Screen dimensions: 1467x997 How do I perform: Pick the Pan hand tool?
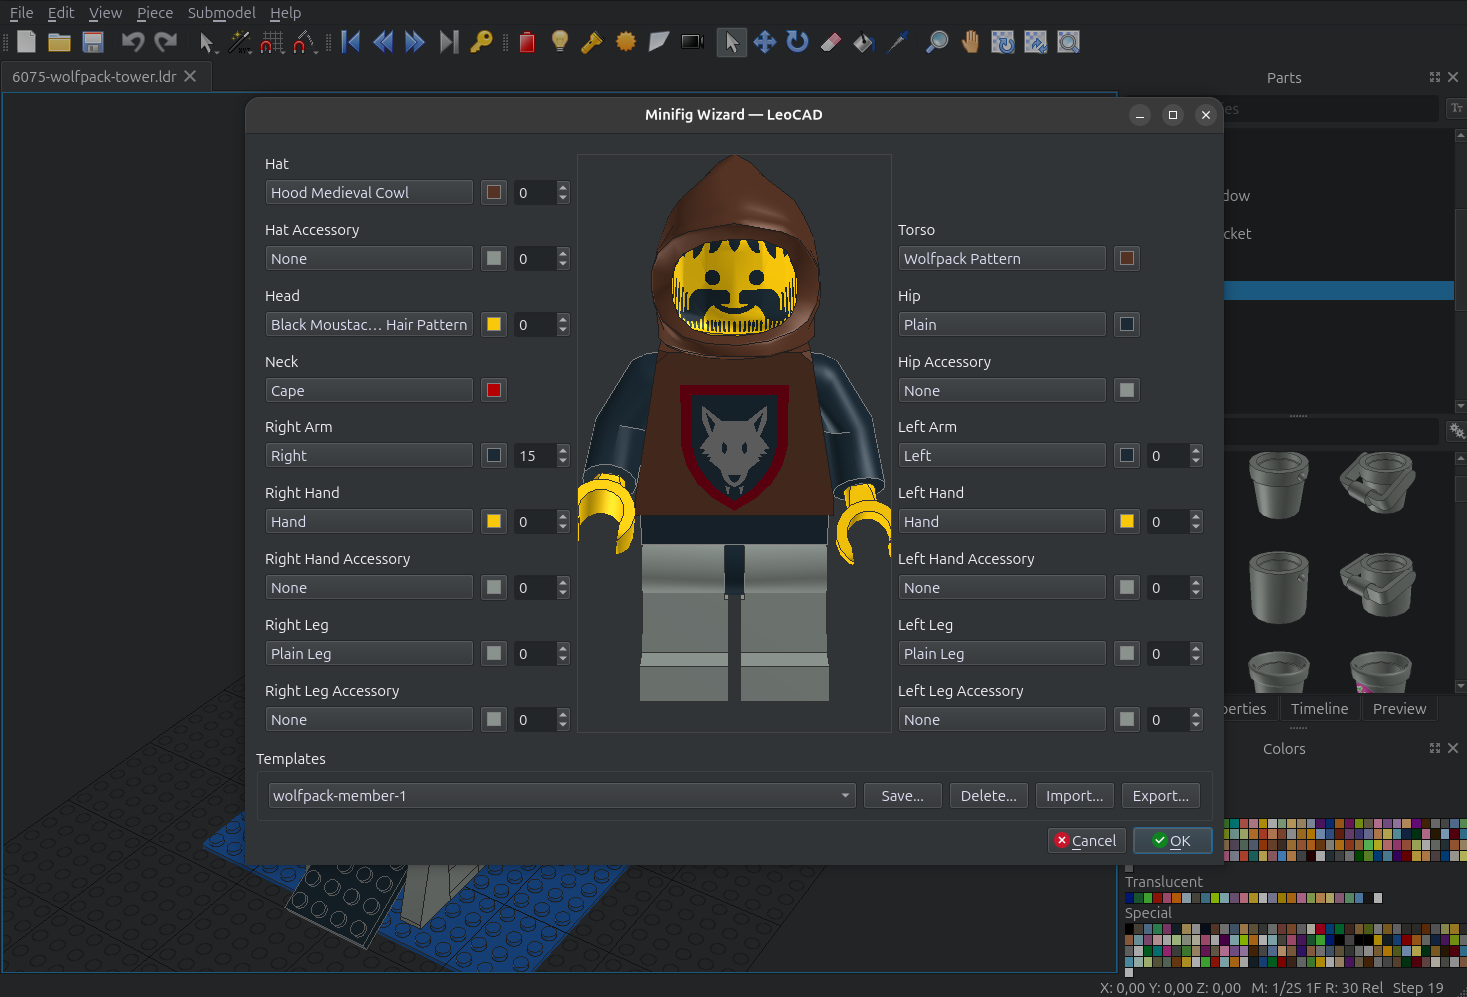pos(970,42)
